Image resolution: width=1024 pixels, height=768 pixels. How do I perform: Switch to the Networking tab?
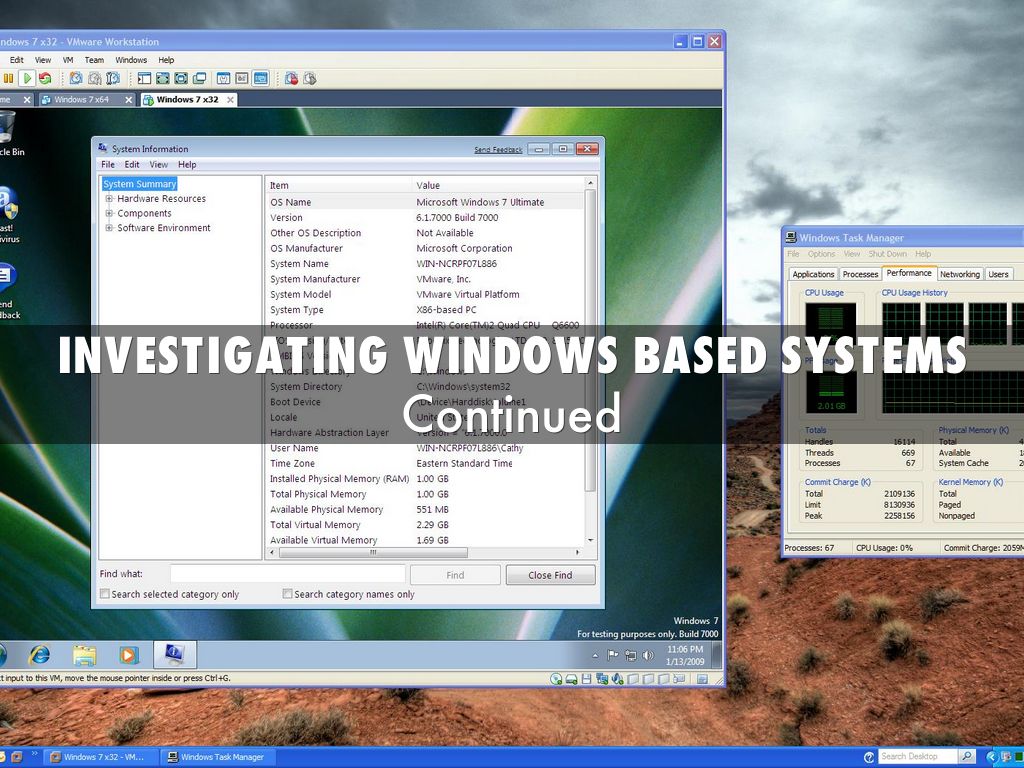tap(959, 274)
